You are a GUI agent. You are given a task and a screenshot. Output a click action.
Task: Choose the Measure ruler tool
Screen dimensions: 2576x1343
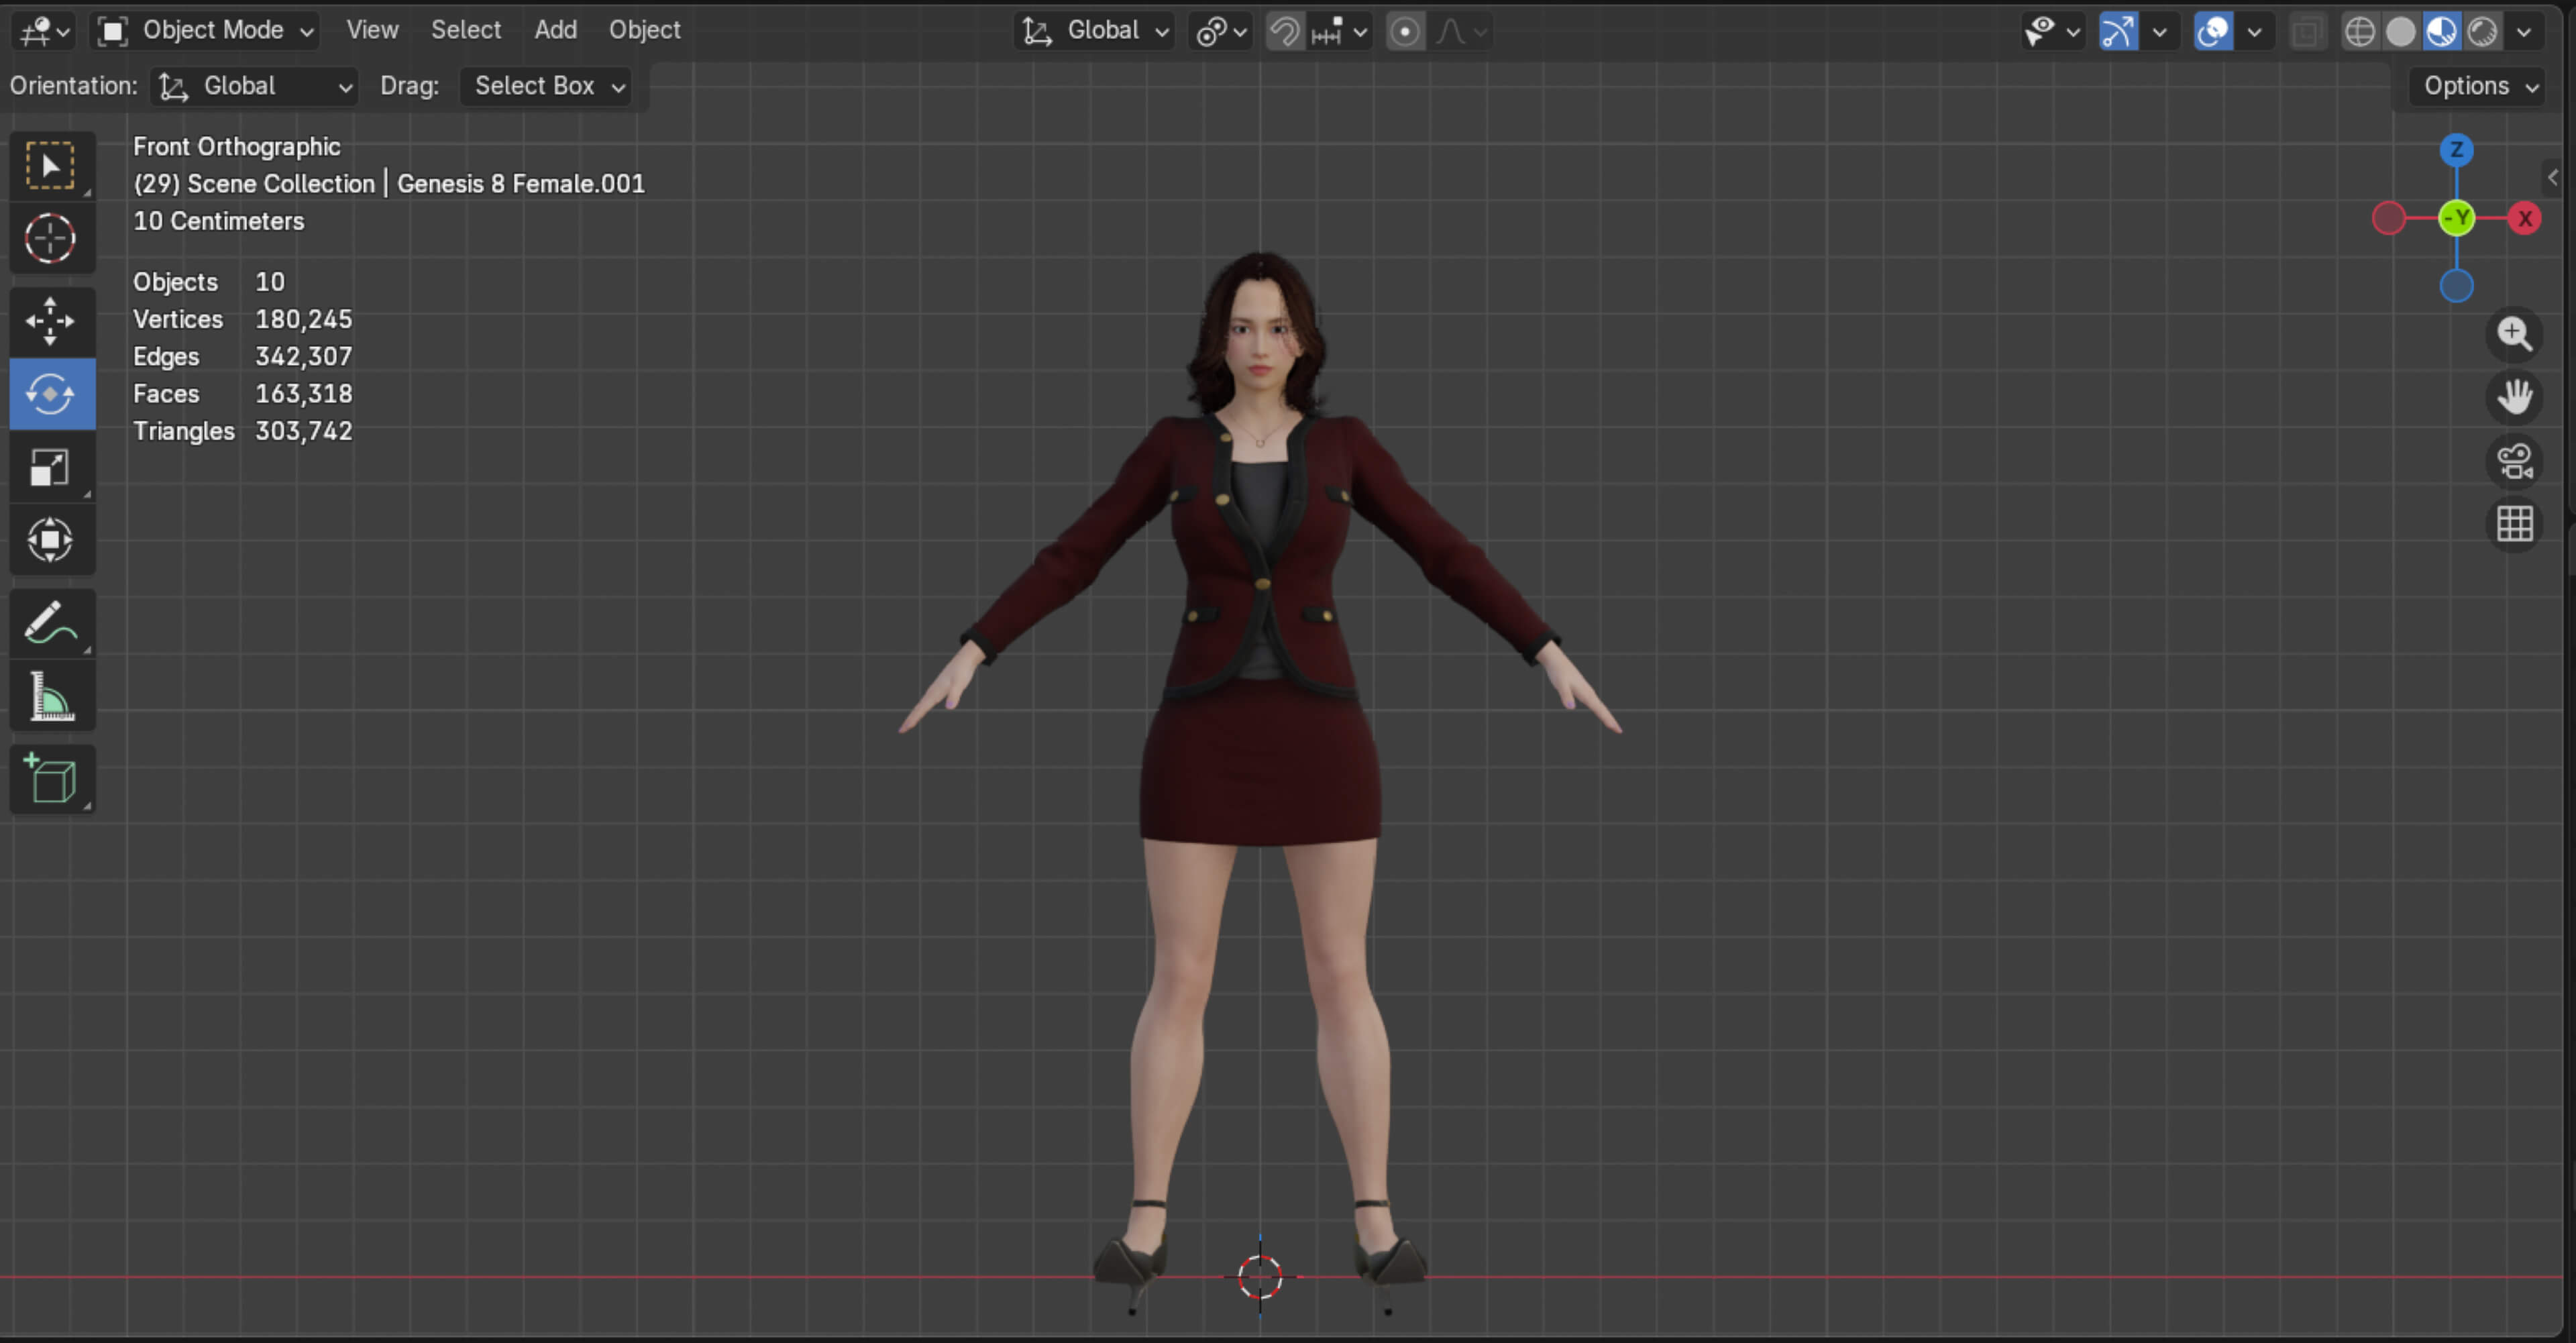tap(50, 696)
